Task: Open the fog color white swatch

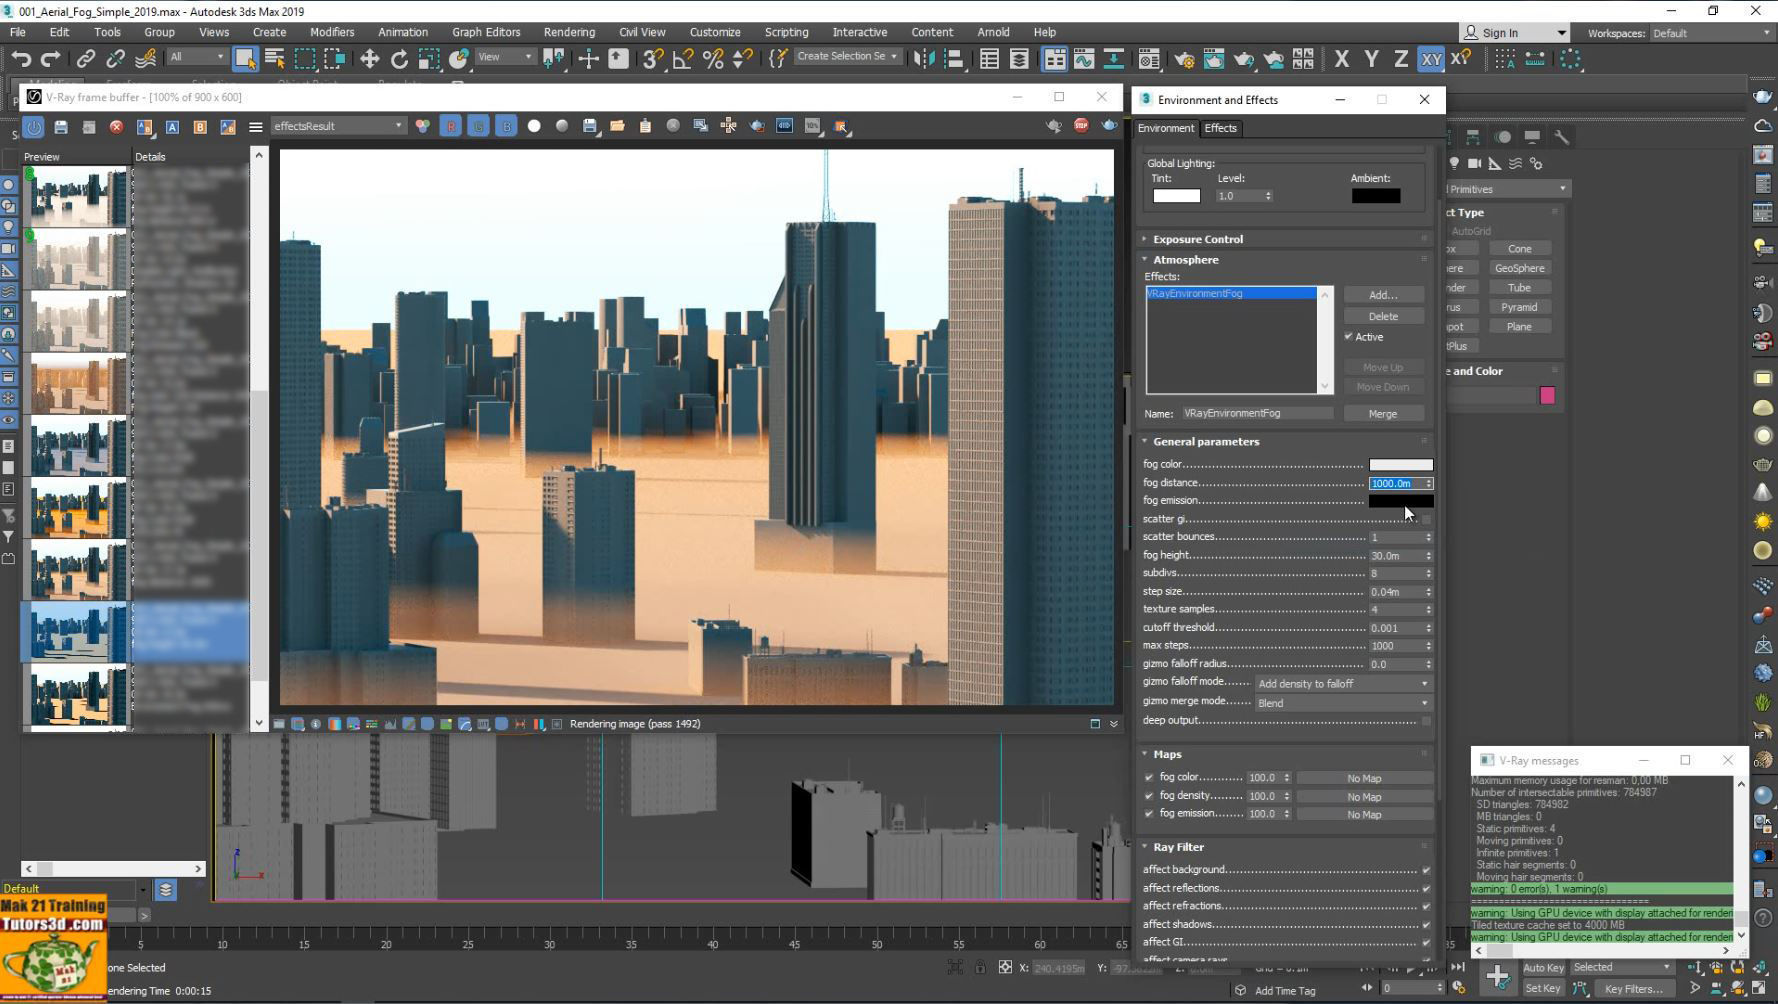Action: [1400, 465]
